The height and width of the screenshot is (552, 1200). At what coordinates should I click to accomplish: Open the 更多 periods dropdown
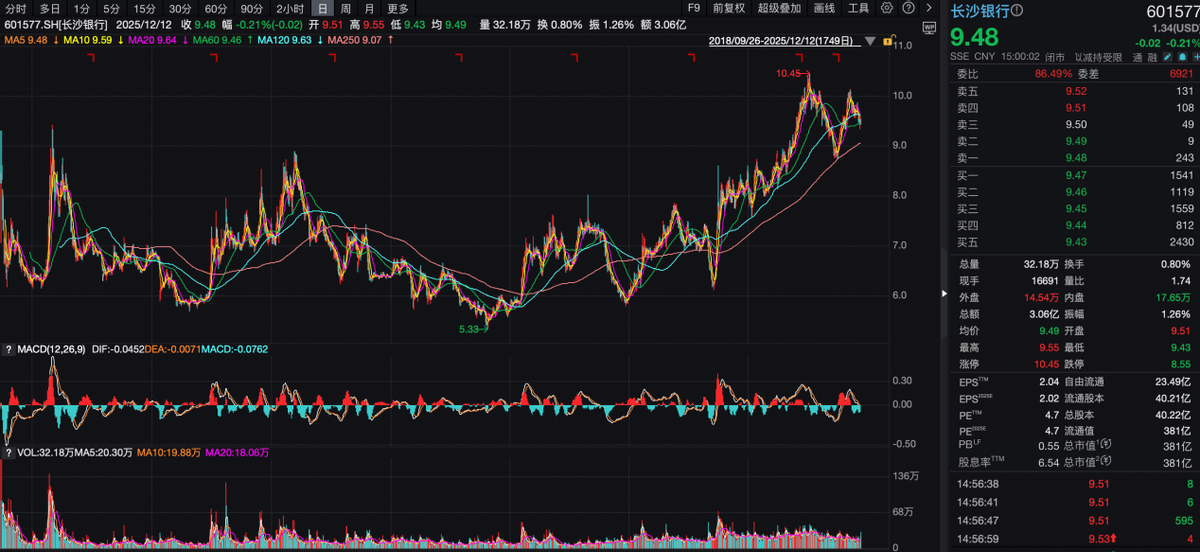(398, 8)
